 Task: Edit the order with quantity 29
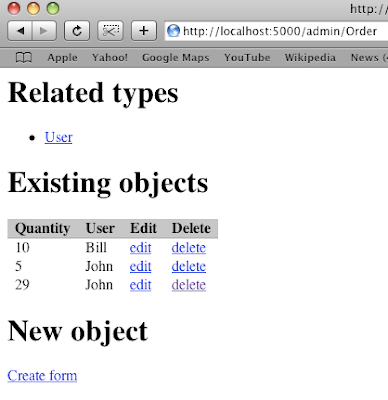click(140, 285)
